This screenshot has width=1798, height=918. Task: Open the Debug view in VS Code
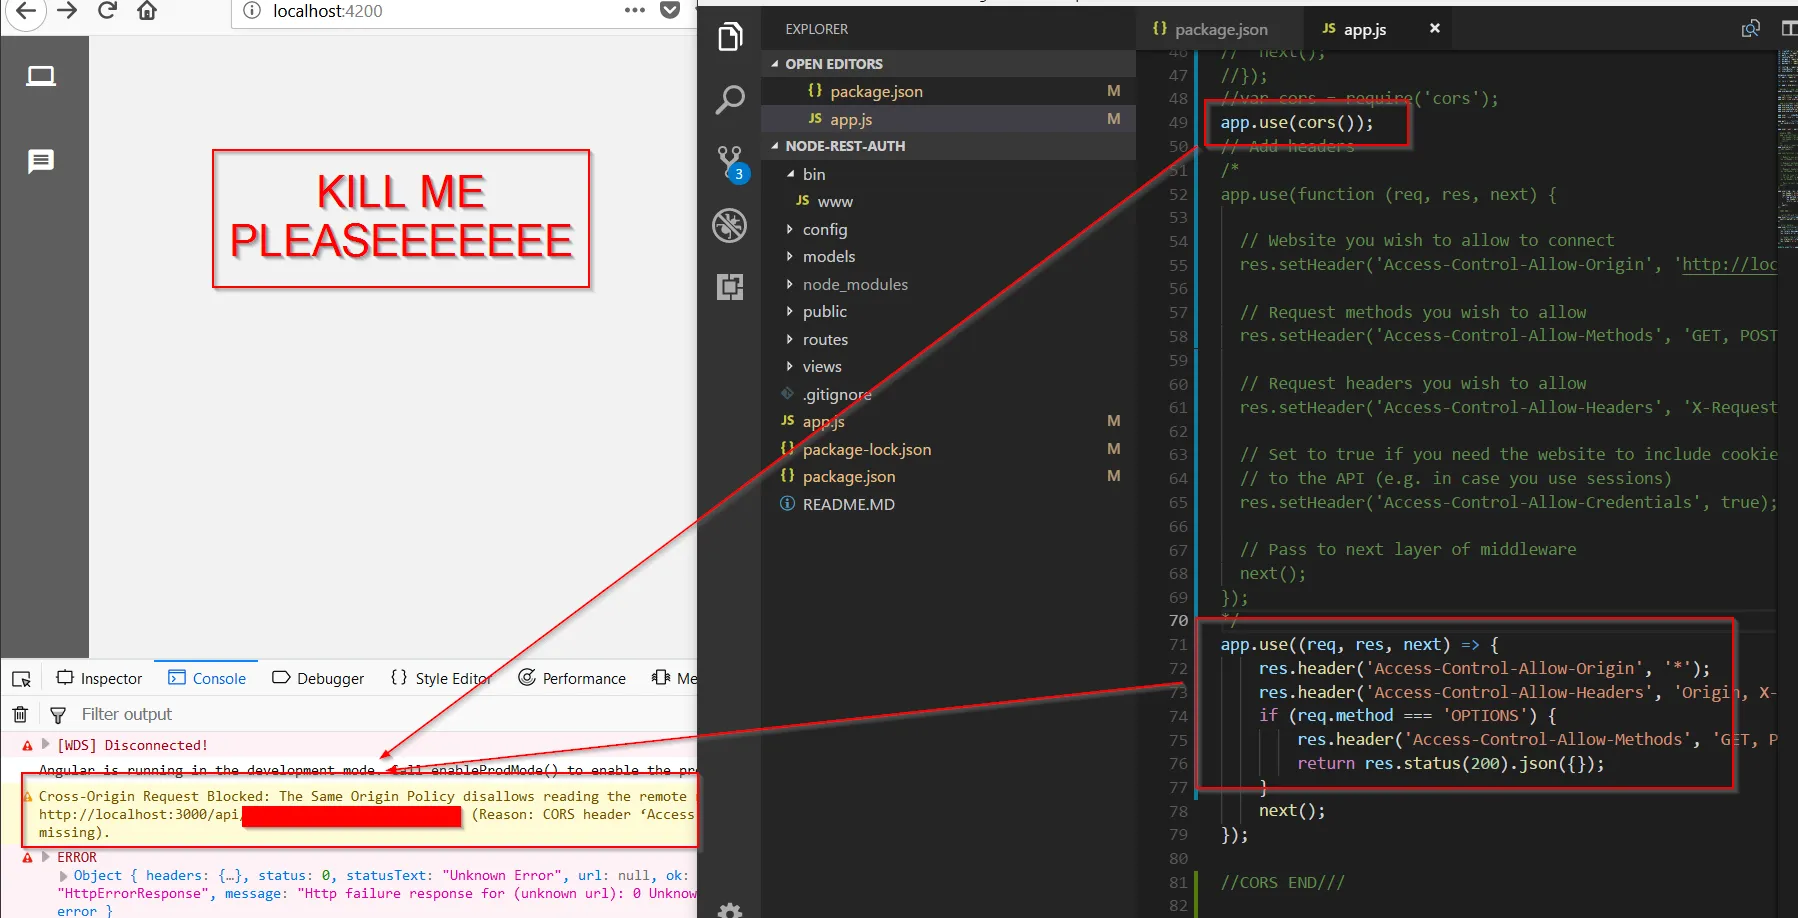pos(730,226)
